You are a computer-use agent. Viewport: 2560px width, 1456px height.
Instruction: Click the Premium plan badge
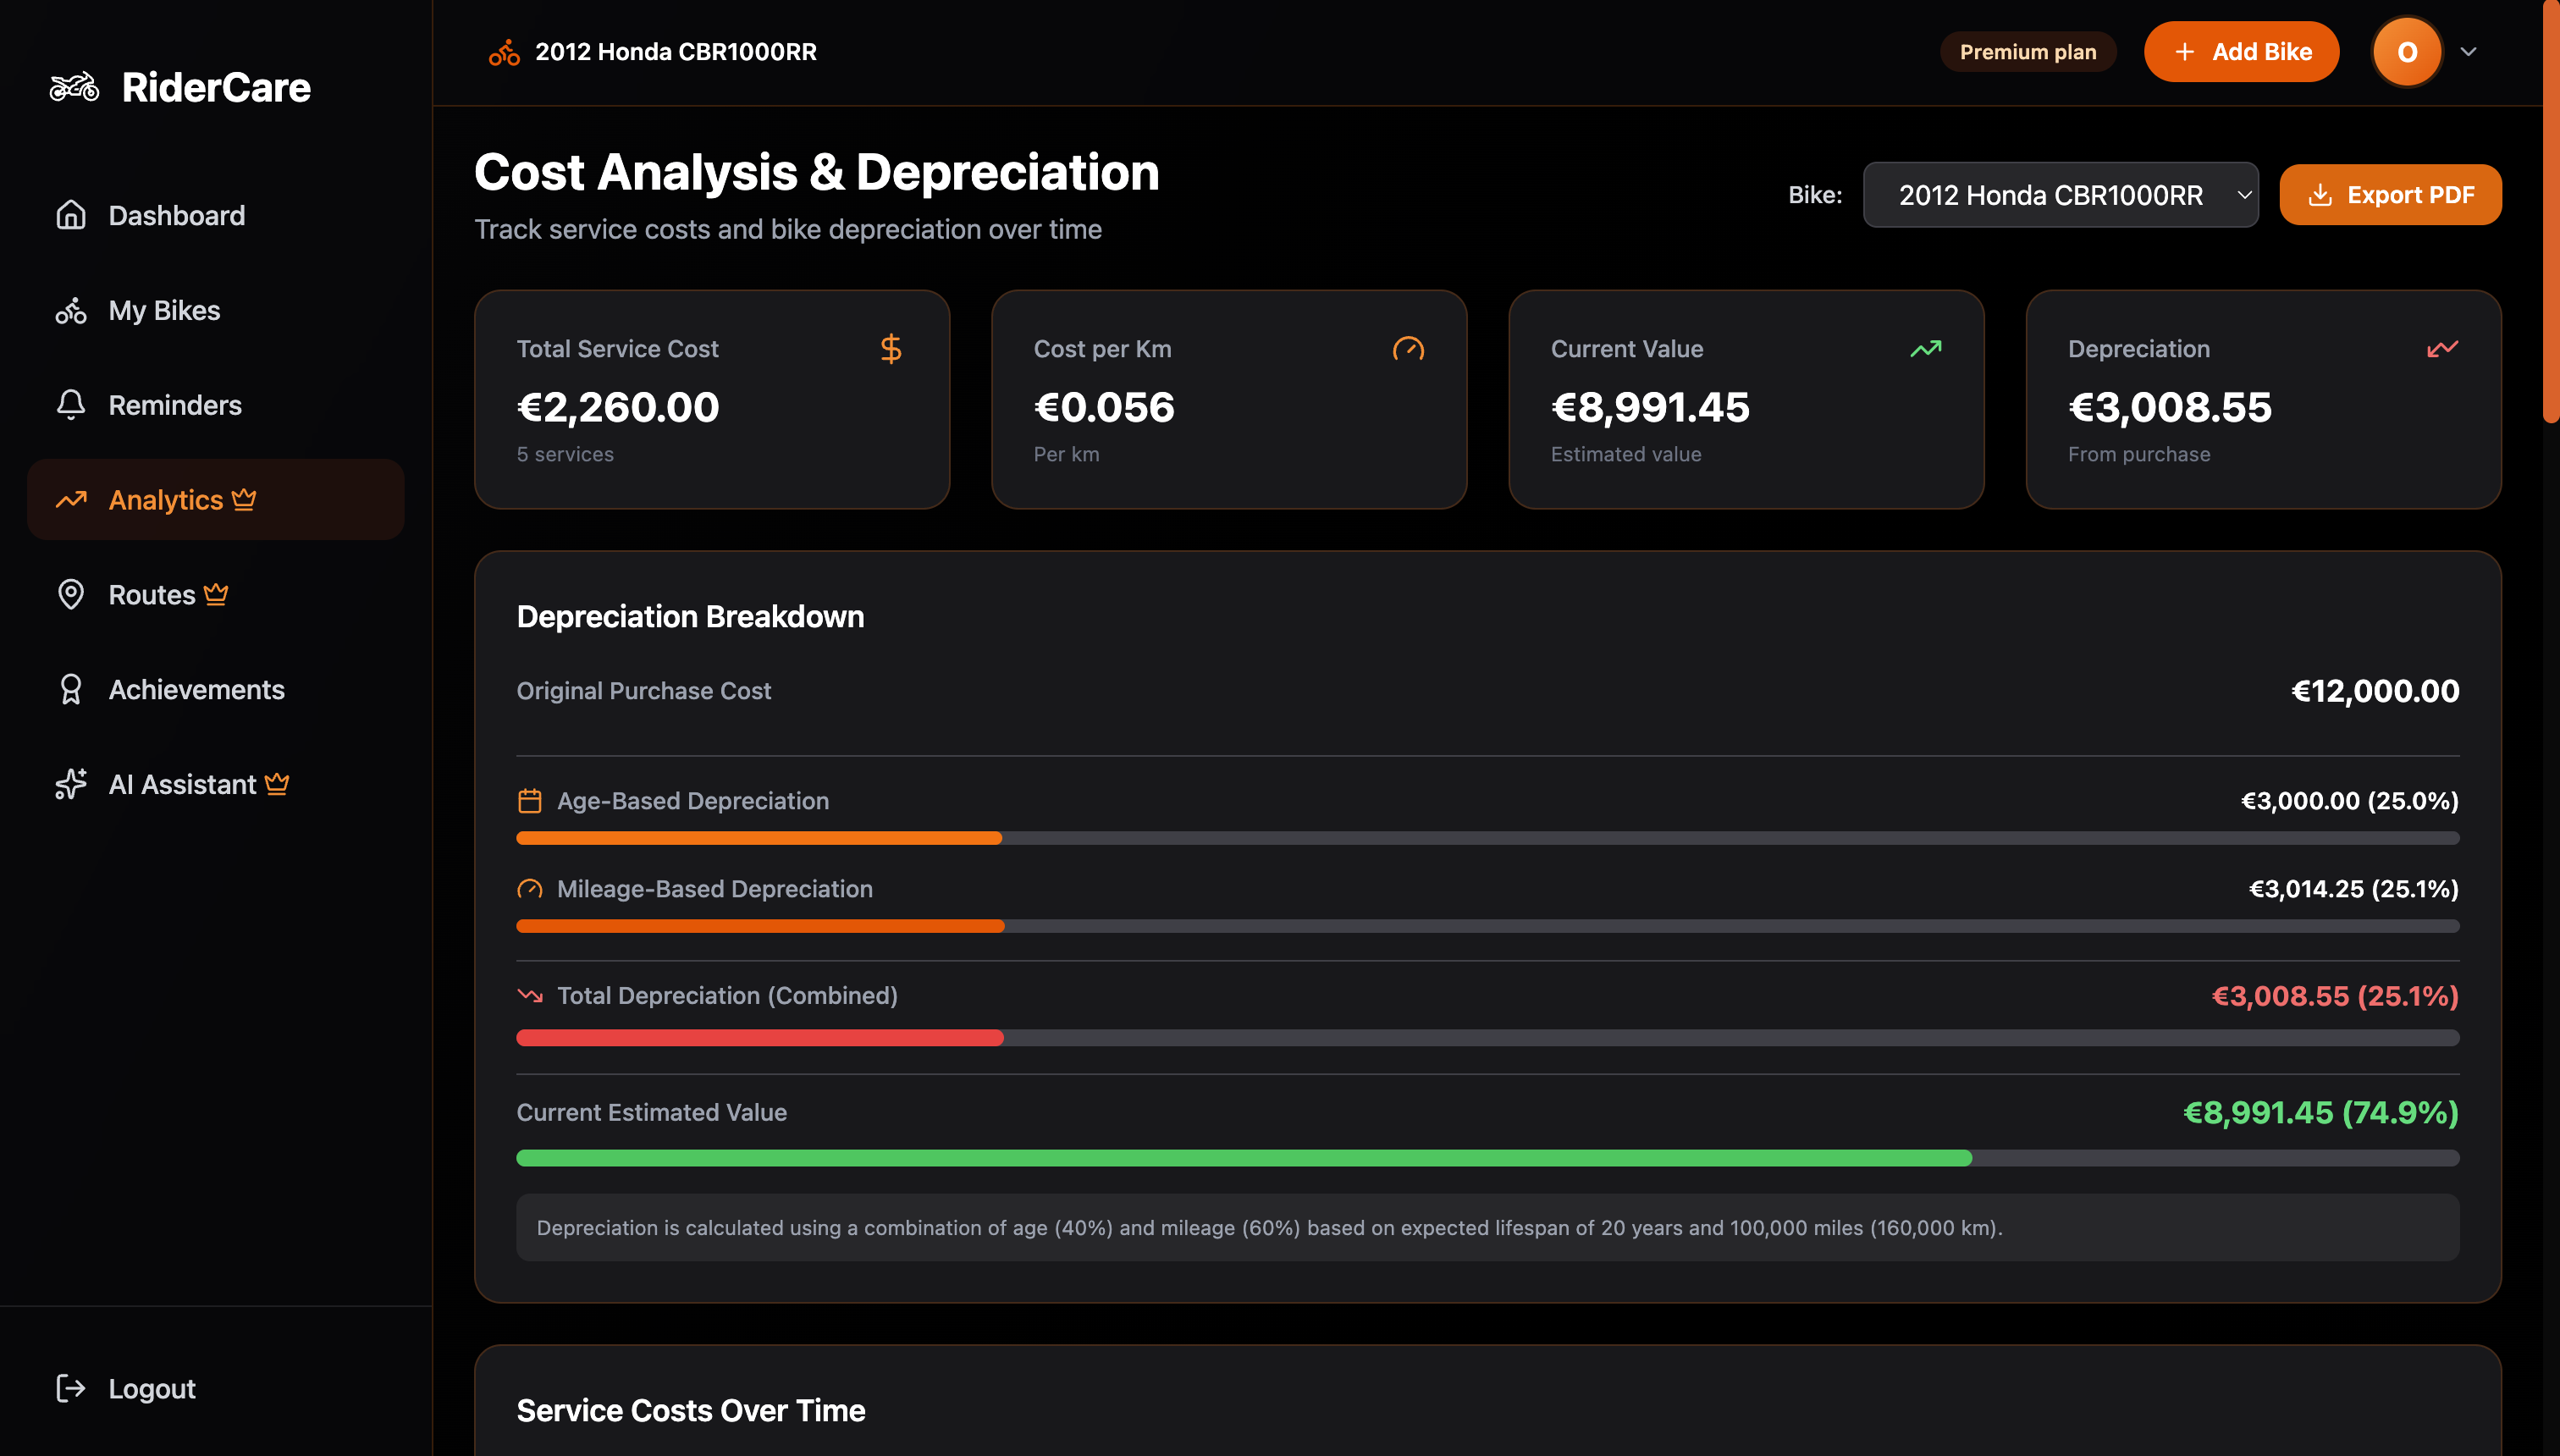2028,51
